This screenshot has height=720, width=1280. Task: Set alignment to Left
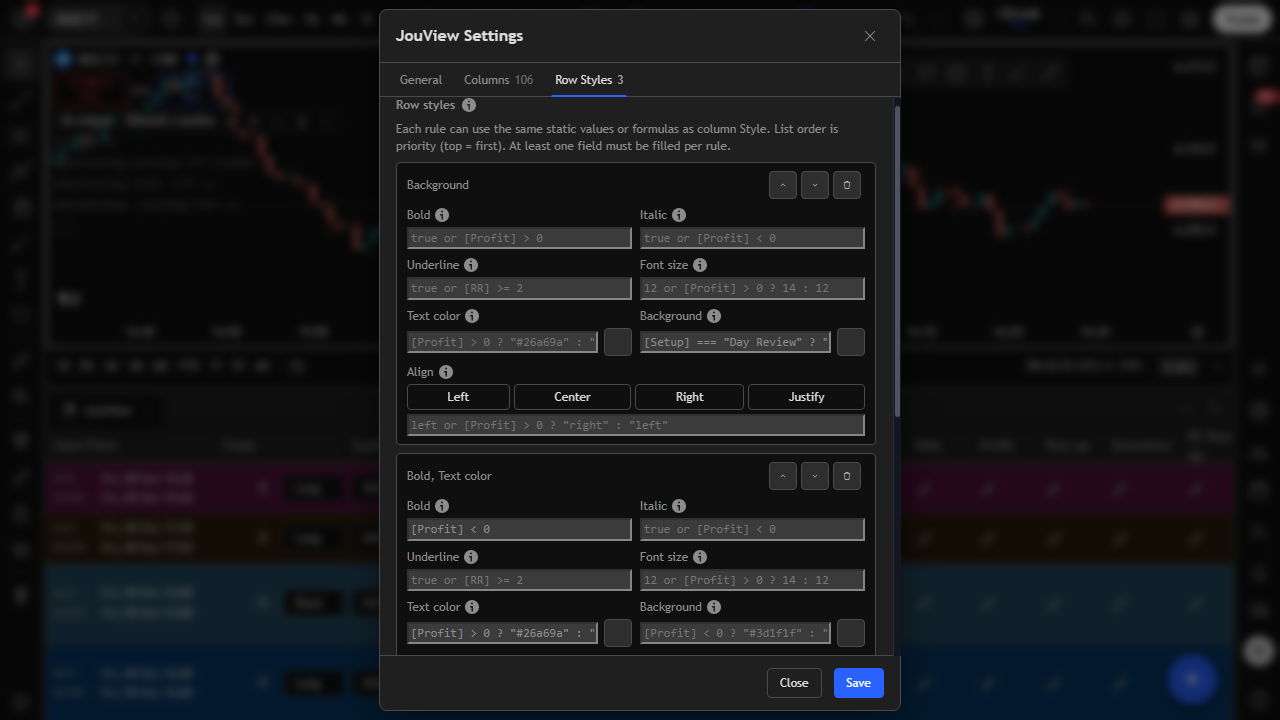click(458, 397)
